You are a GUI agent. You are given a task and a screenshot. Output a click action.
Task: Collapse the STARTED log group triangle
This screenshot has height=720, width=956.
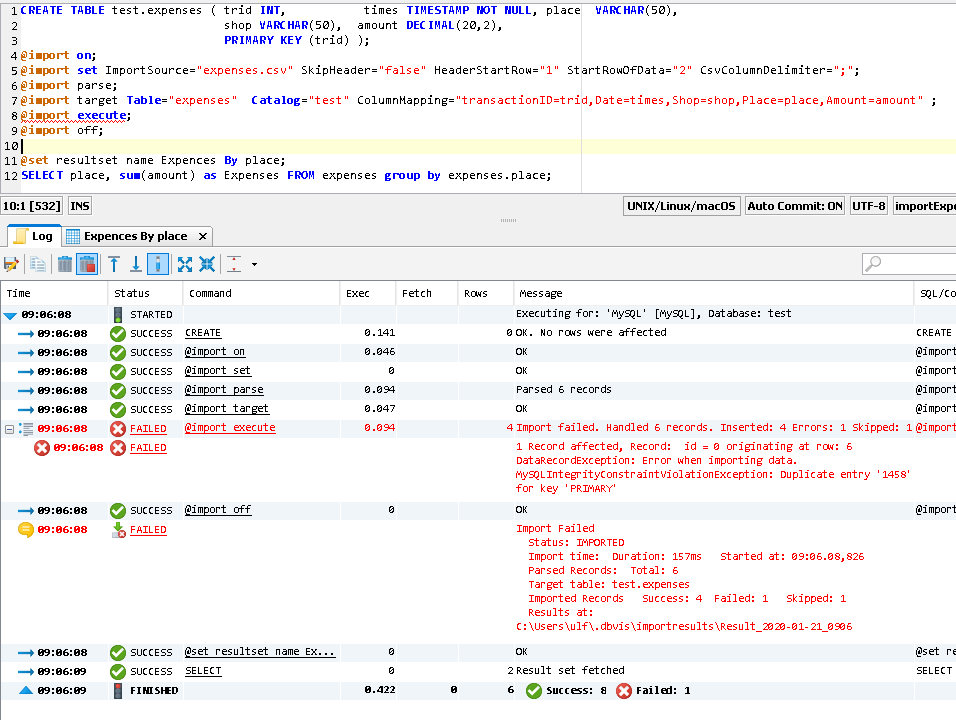[x=10, y=315]
